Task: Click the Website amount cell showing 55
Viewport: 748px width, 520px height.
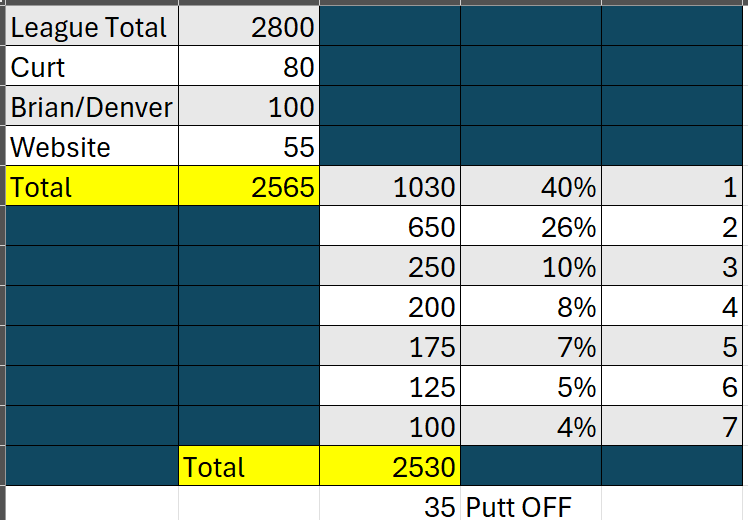Action: click(x=248, y=147)
